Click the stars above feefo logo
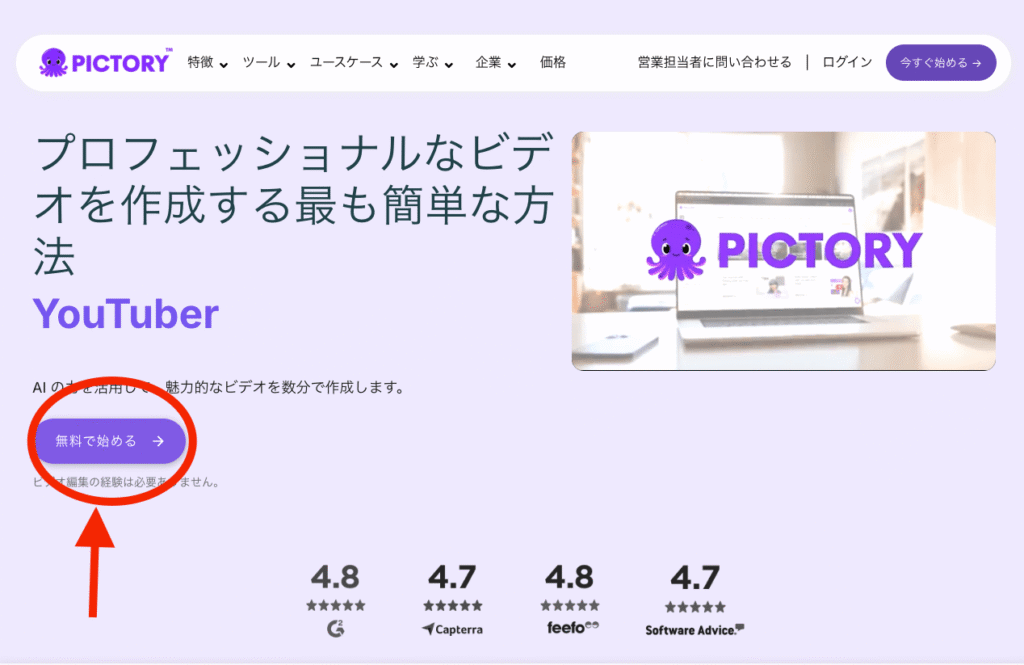 tap(569, 606)
